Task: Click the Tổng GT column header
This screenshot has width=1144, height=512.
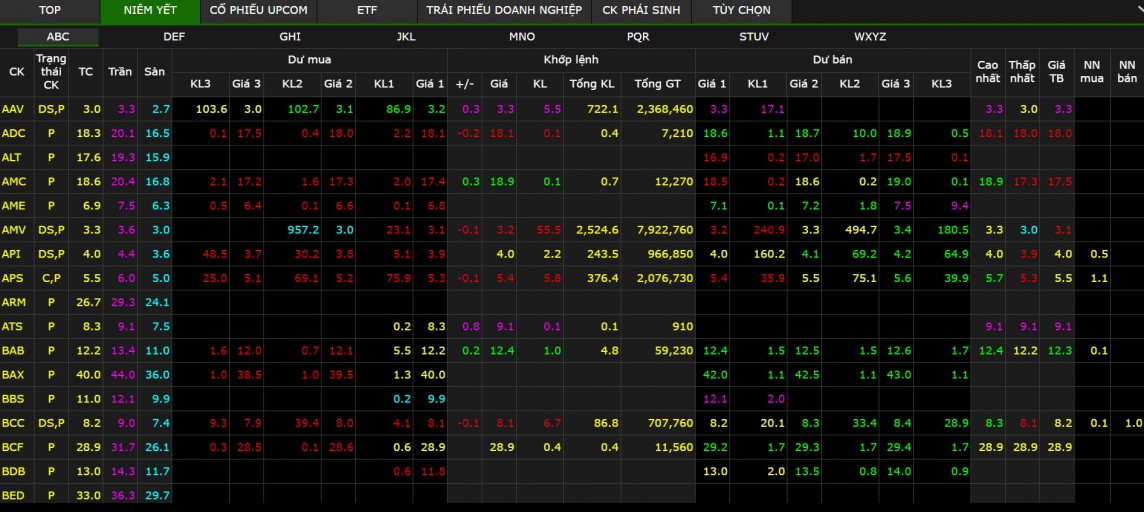Action: [657, 84]
